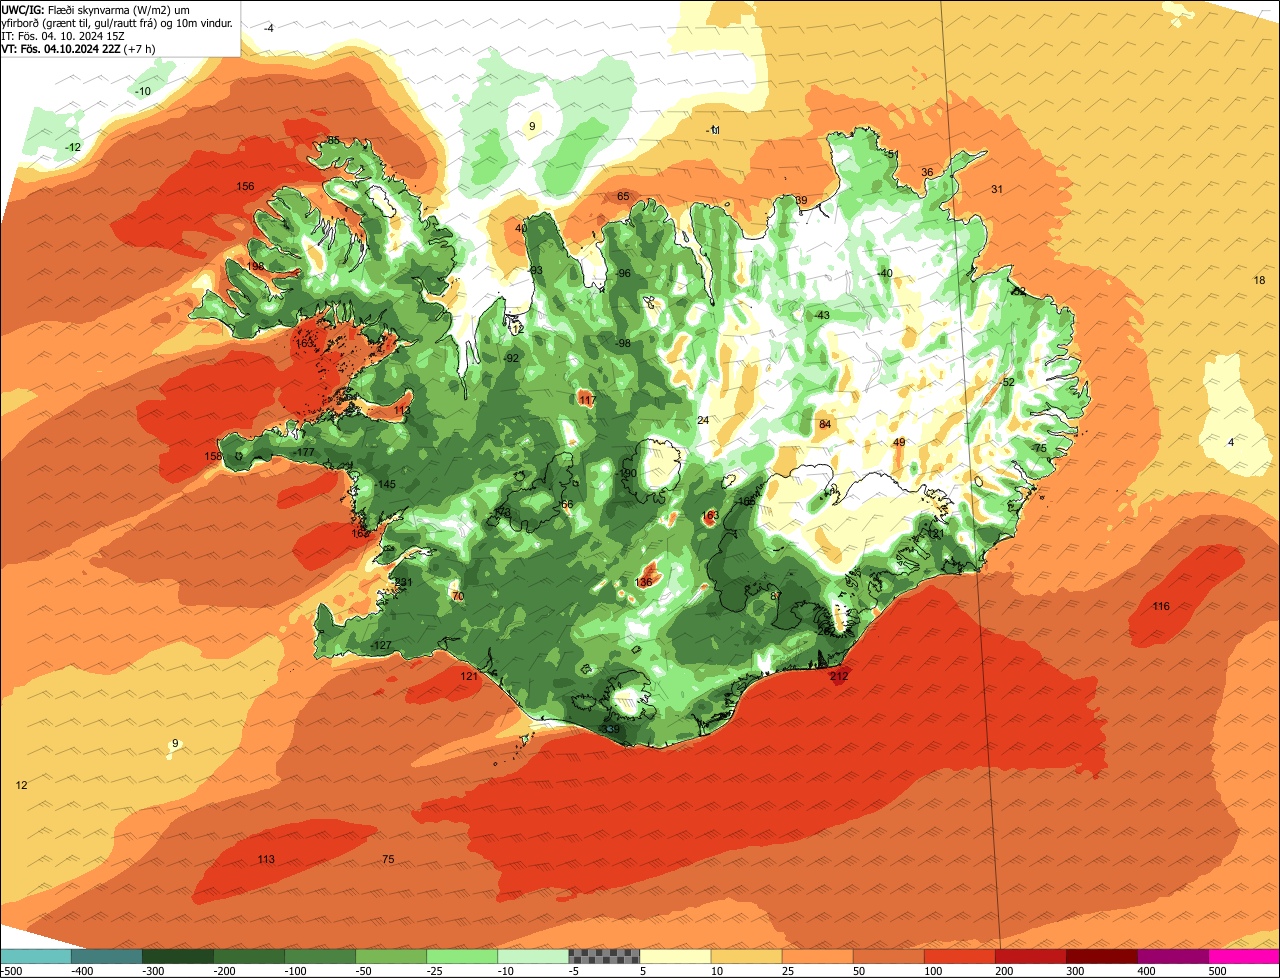This screenshot has width=1280, height=978.
Task: Click the flux value "70" in southwest Iceland
Action: tap(458, 597)
